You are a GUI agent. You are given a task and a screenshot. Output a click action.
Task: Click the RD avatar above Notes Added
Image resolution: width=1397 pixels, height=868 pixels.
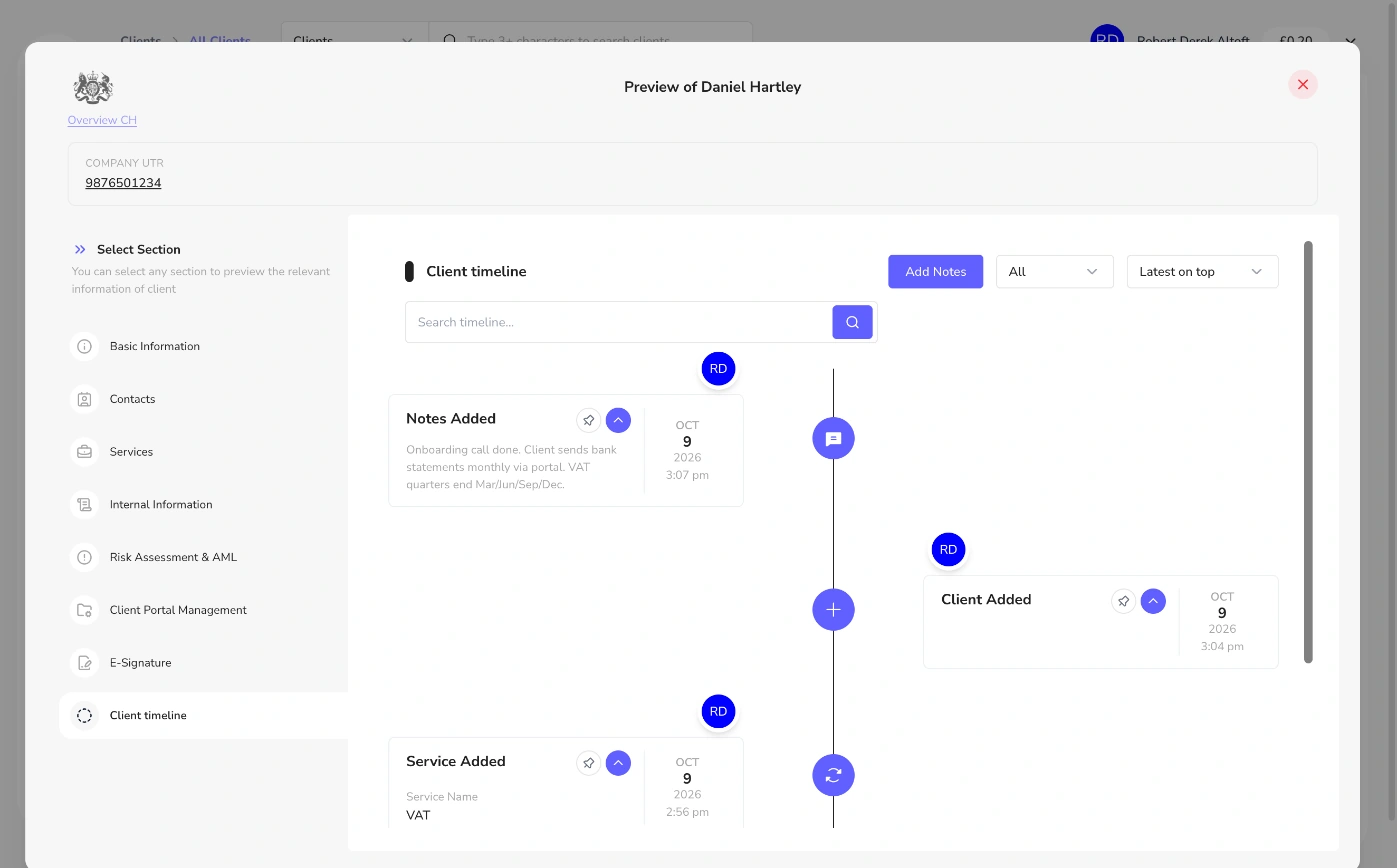coord(718,368)
